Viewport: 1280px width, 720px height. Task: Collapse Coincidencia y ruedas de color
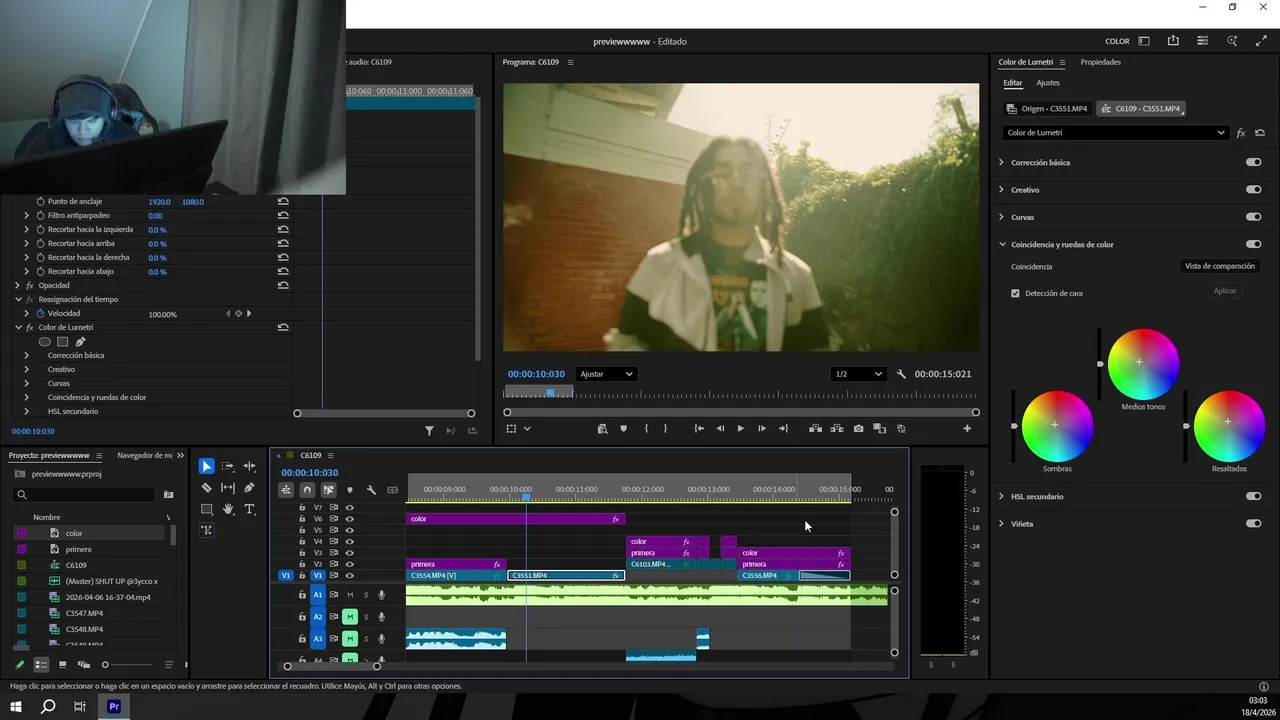[1002, 244]
